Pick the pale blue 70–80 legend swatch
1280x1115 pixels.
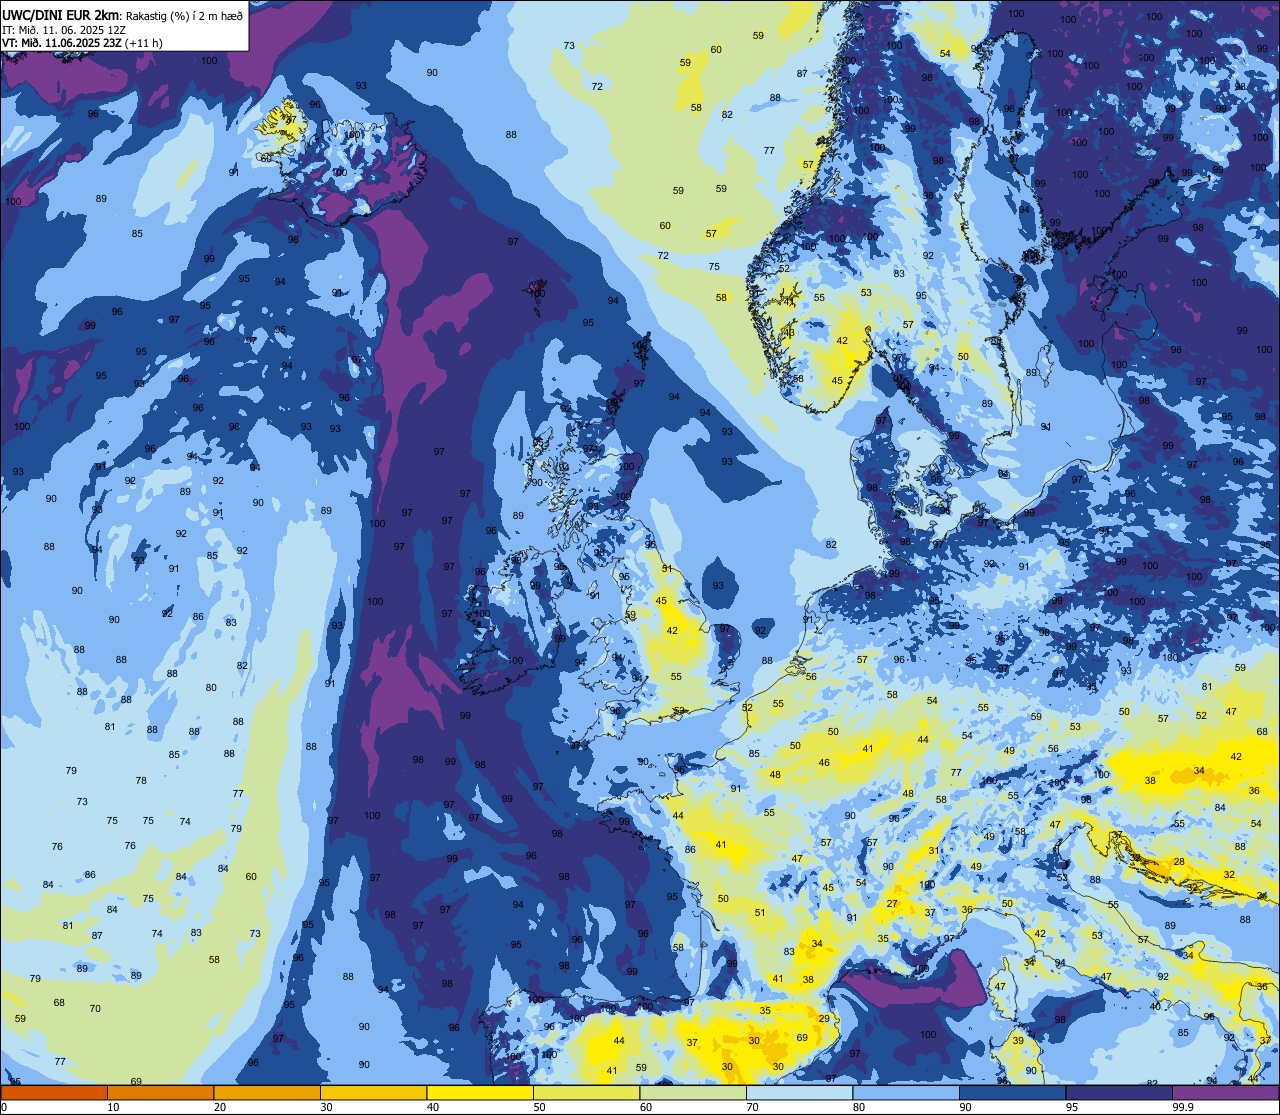pyautogui.click(x=799, y=1093)
